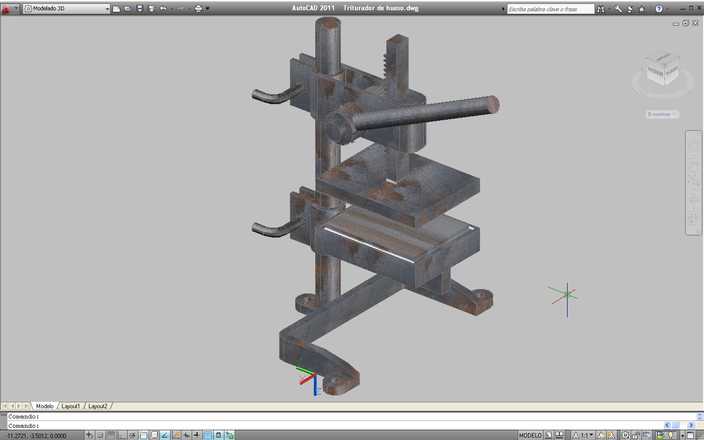Click the Quick View Drawings icon

point(559,436)
